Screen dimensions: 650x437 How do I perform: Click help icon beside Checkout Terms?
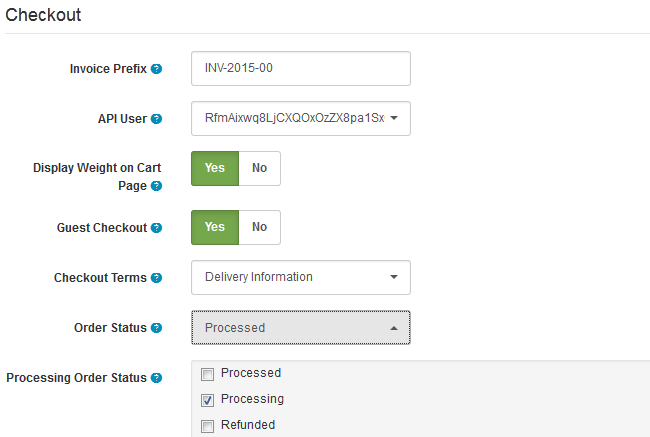point(157,278)
